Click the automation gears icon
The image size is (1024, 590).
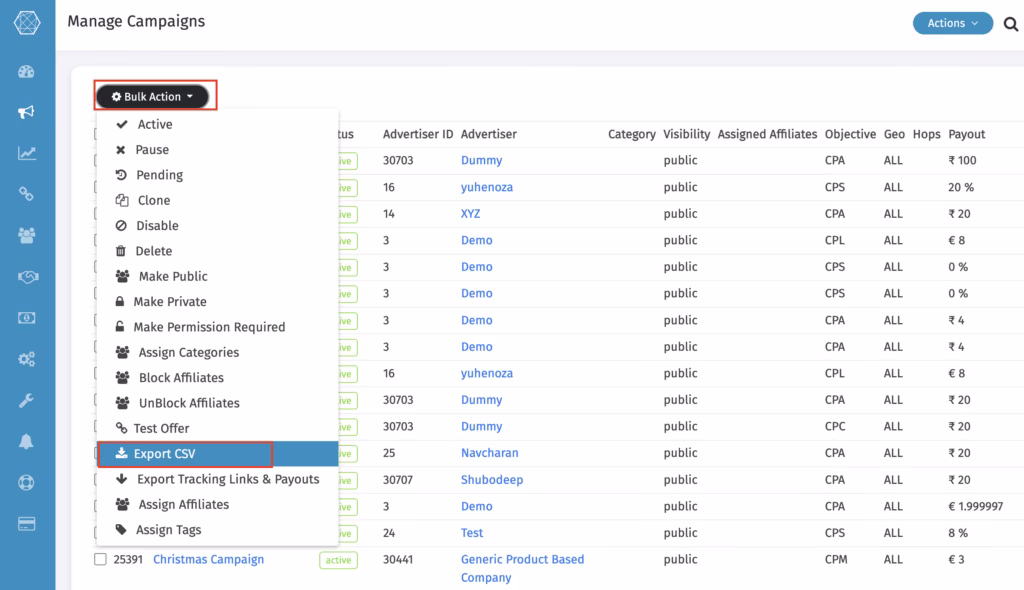pyautogui.click(x=28, y=359)
